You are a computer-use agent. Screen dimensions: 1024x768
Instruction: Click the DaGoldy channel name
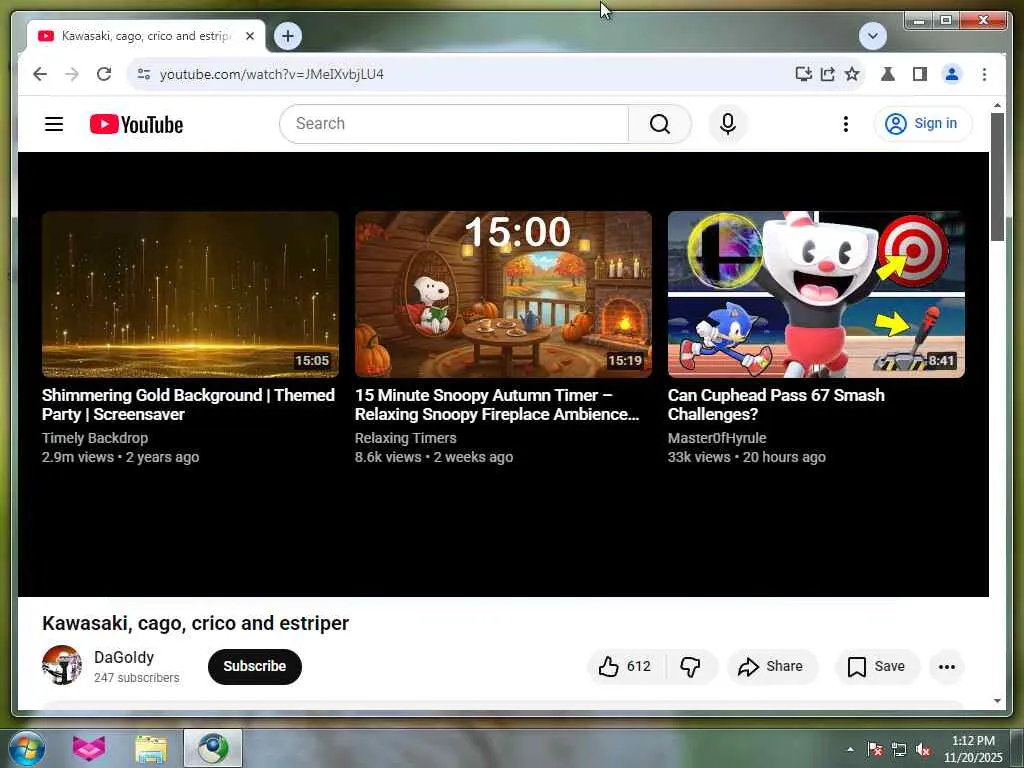point(124,658)
